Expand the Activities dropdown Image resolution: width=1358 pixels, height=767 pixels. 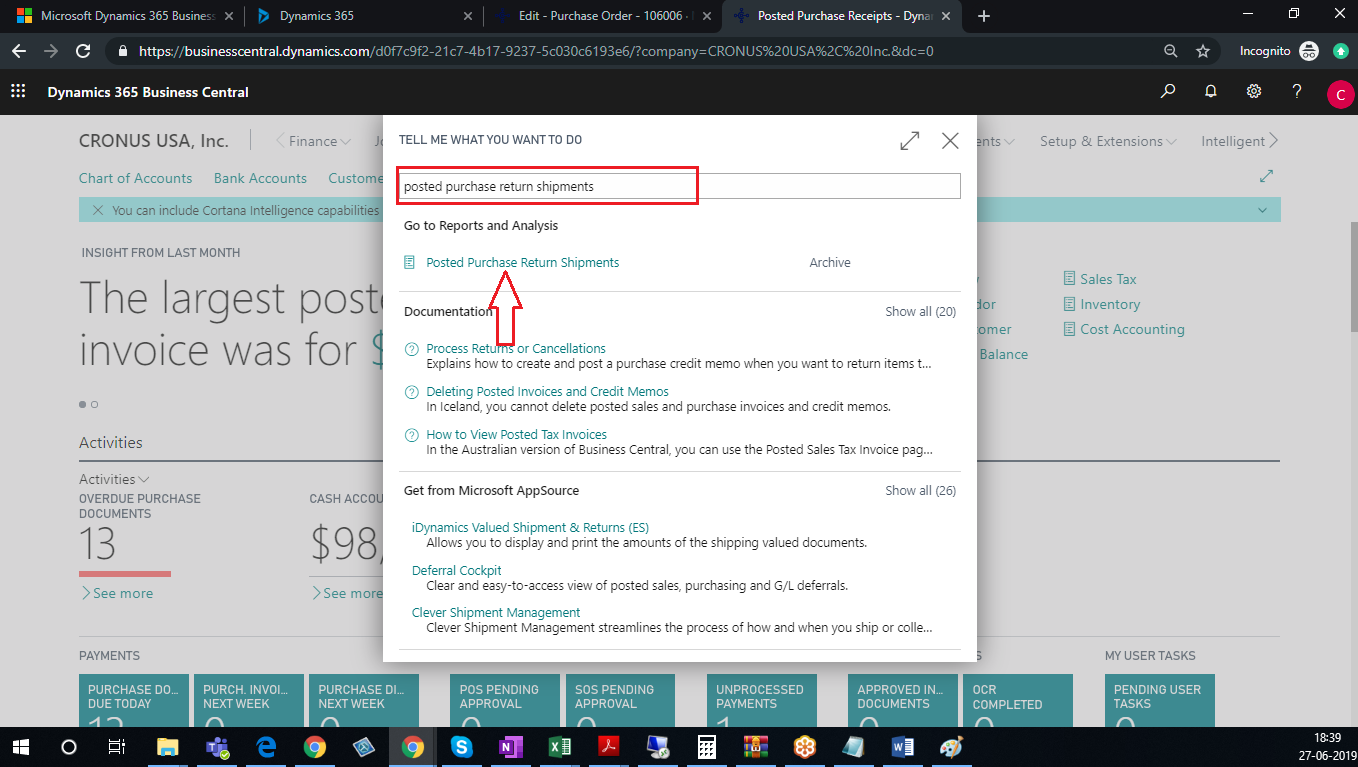tap(114, 479)
